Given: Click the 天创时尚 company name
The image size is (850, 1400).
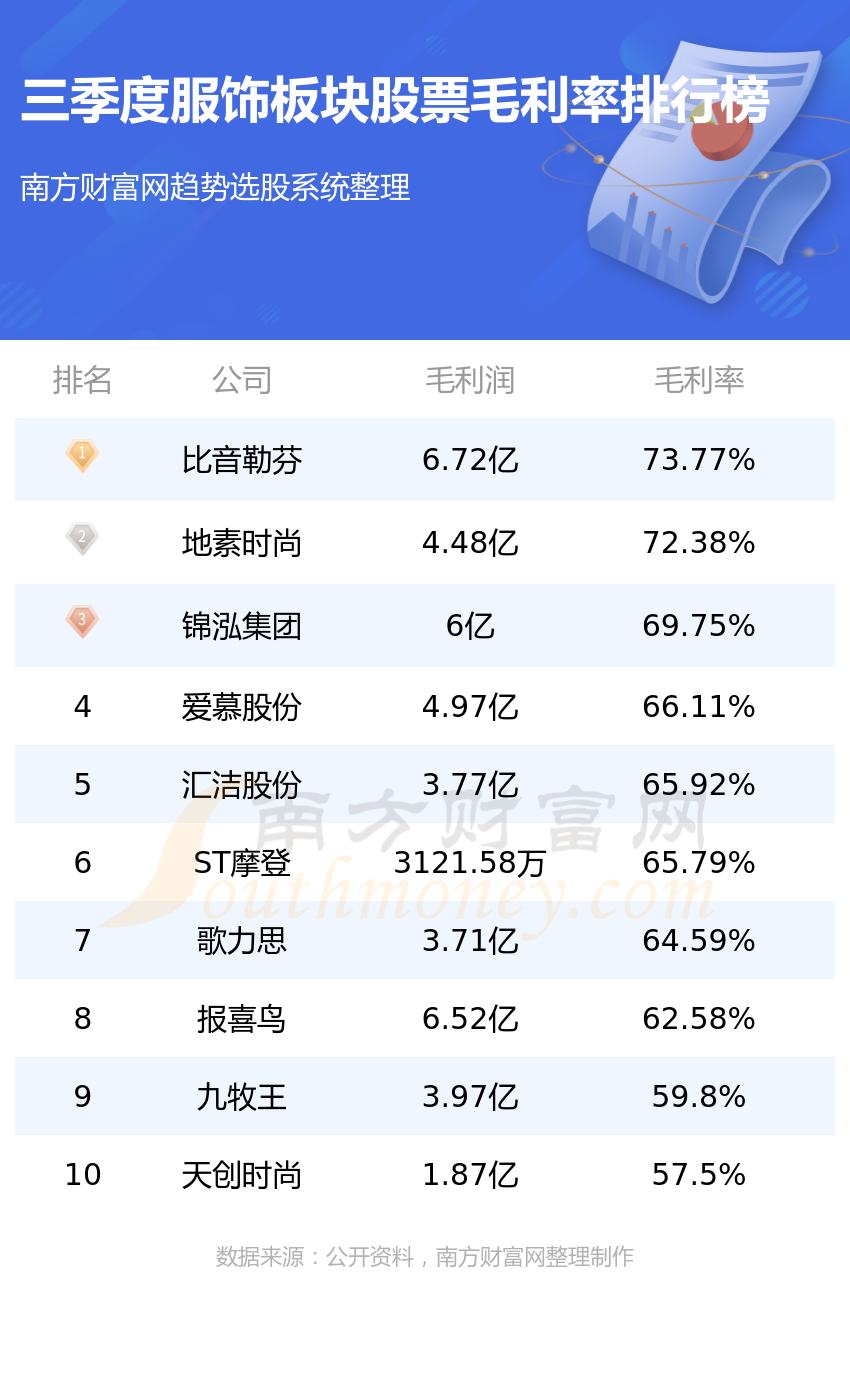Looking at the screenshot, I should (242, 1174).
